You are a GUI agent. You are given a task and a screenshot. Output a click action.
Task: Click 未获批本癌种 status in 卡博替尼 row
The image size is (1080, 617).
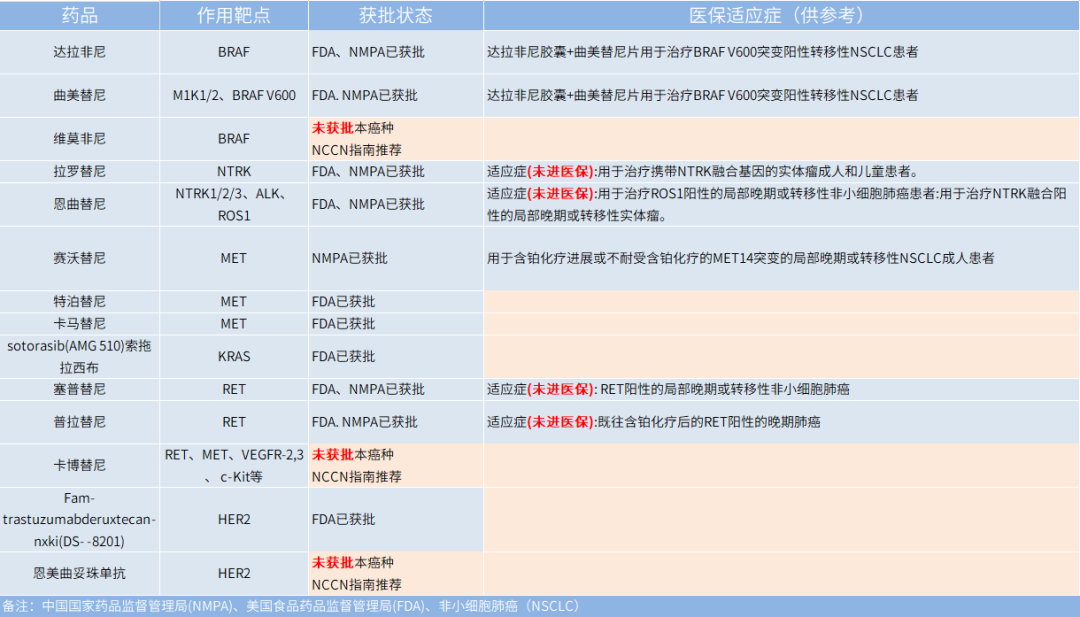(x=356, y=466)
